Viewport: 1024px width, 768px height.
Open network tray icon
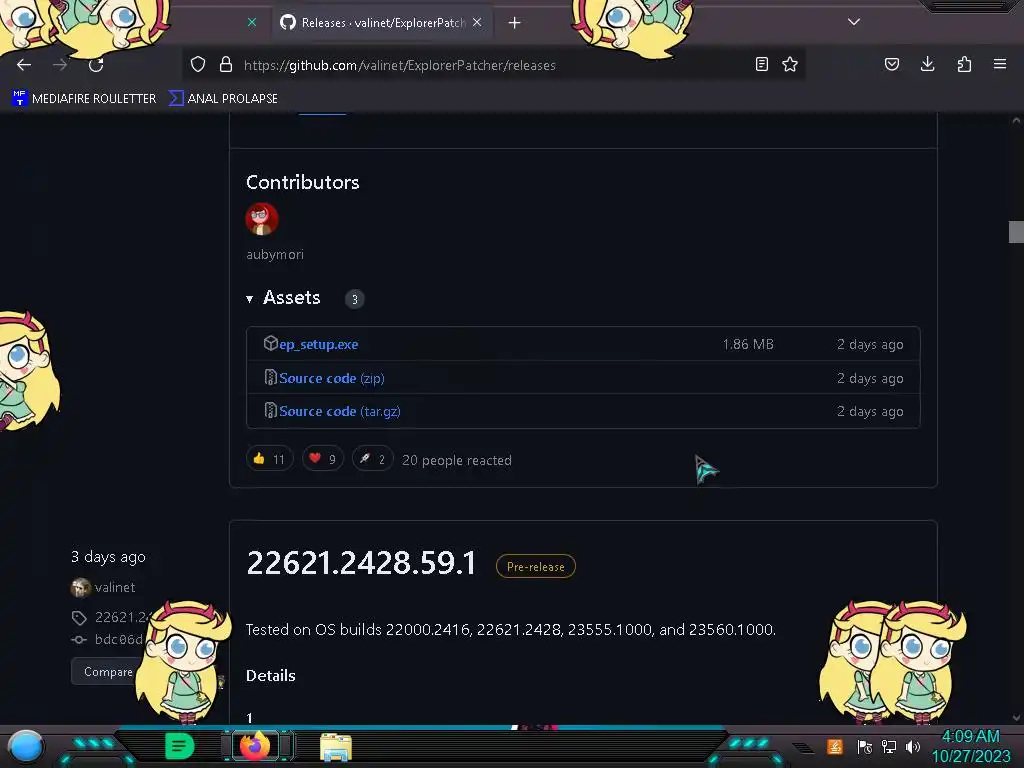(889, 746)
